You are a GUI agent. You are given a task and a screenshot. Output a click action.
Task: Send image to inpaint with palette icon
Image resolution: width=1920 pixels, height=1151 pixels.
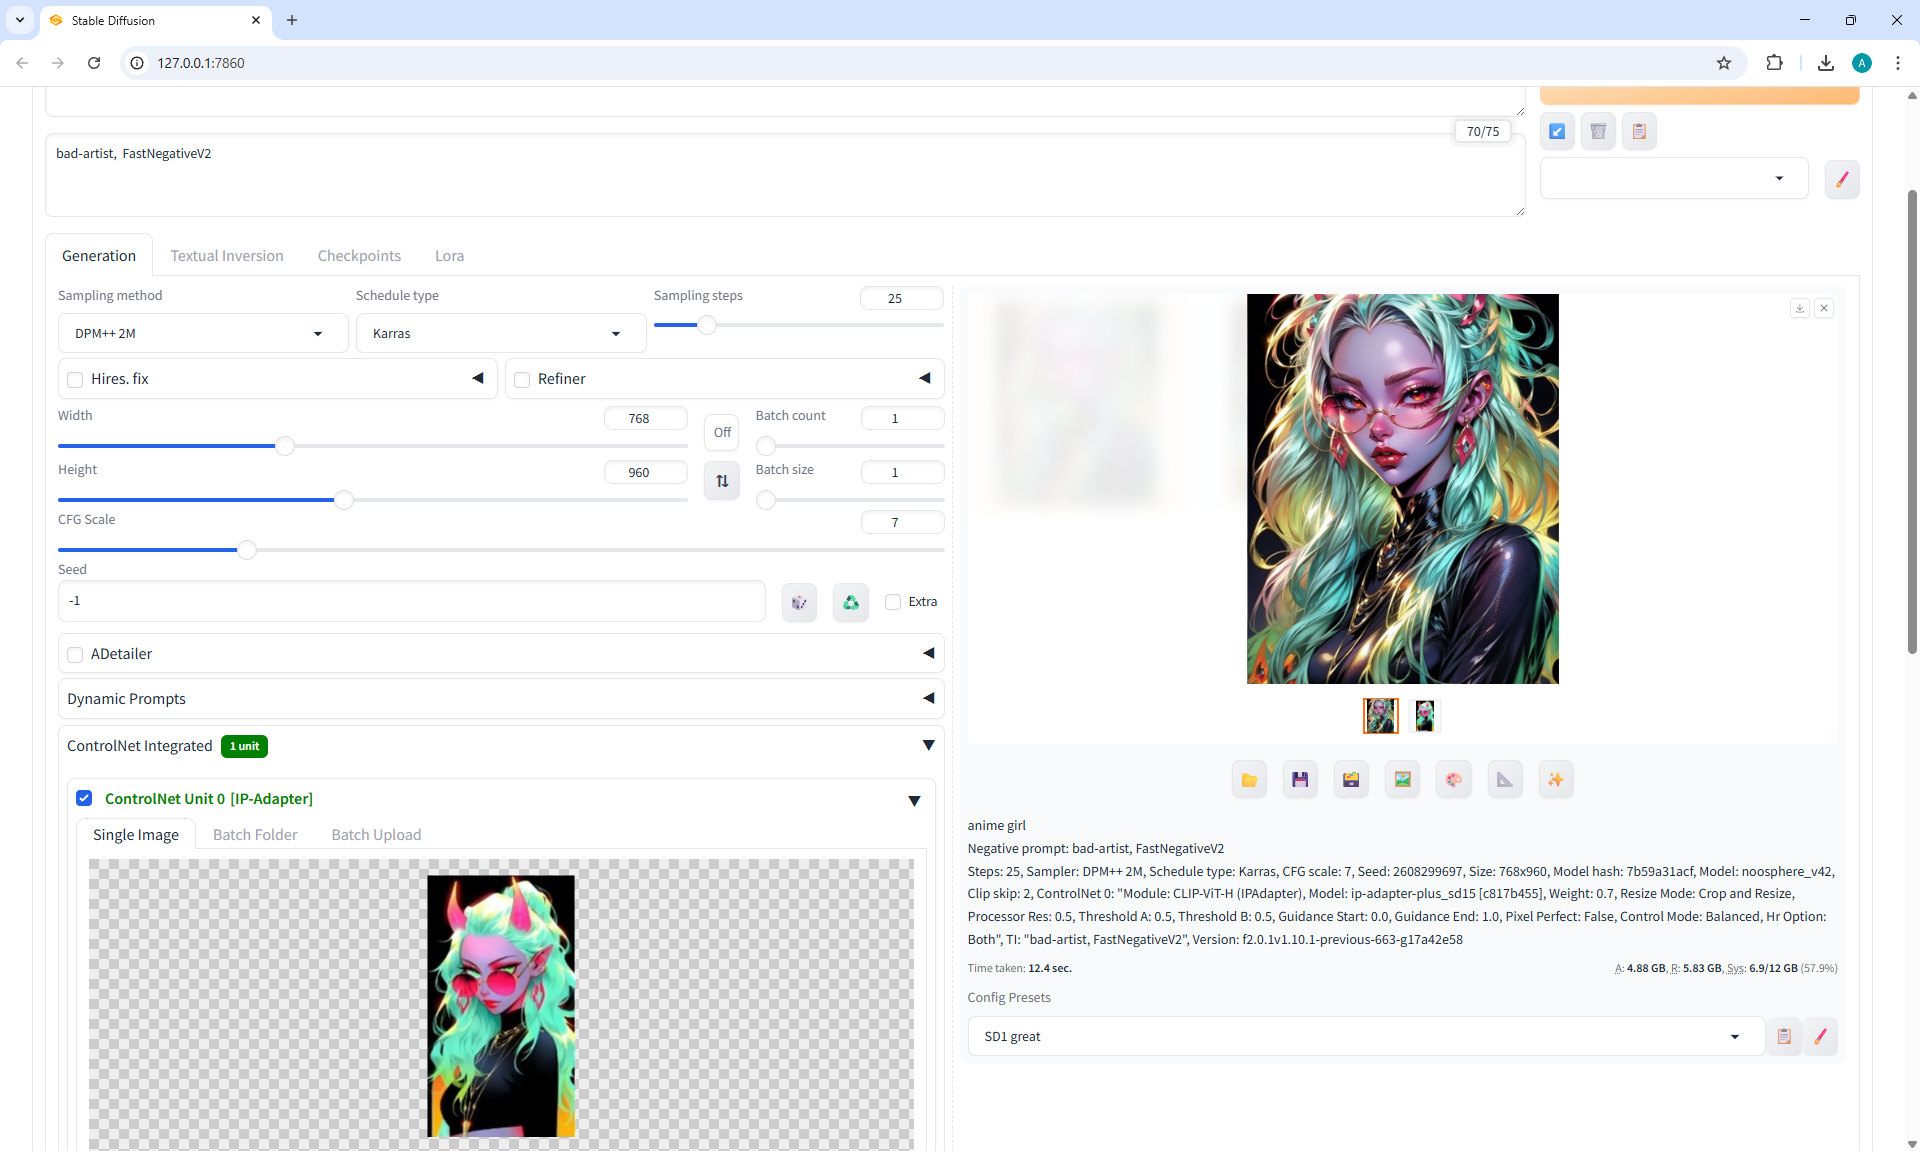tap(1453, 780)
